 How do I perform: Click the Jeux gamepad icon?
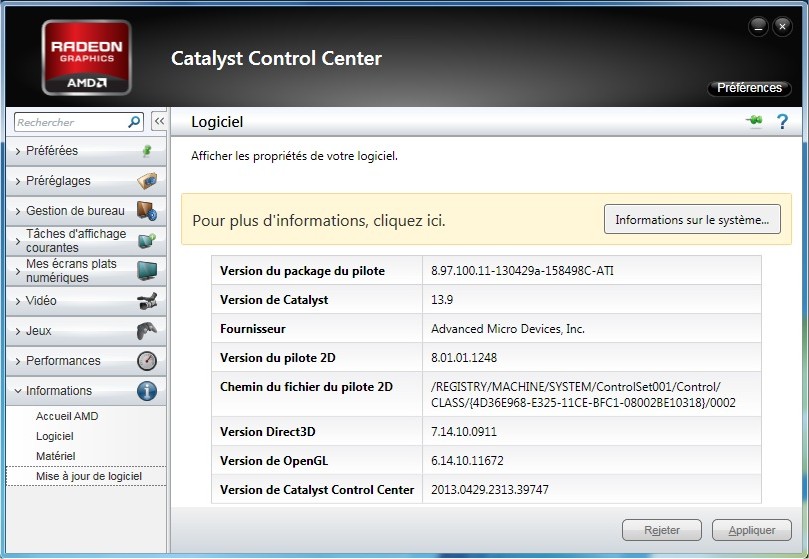pos(147,330)
